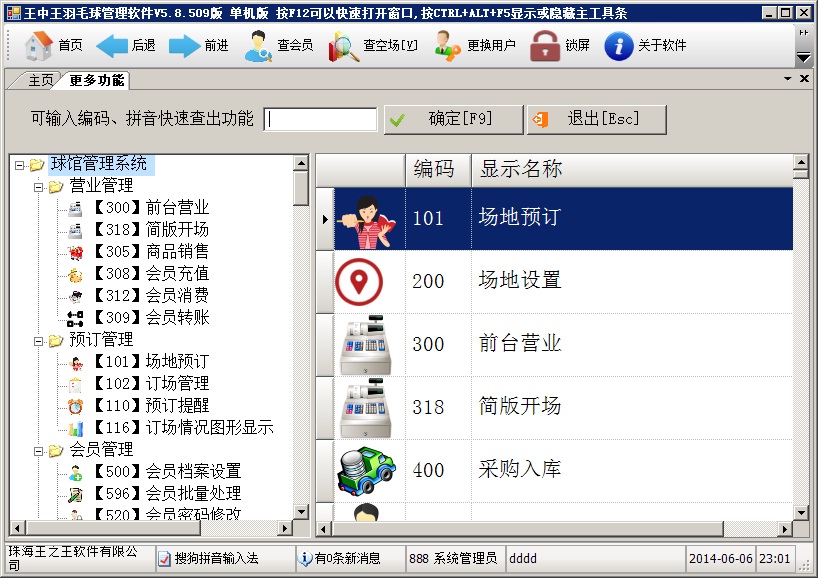Collapse the 会员管理 tree node
The height and width of the screenshot is (578, 818).
click(38, 450)
